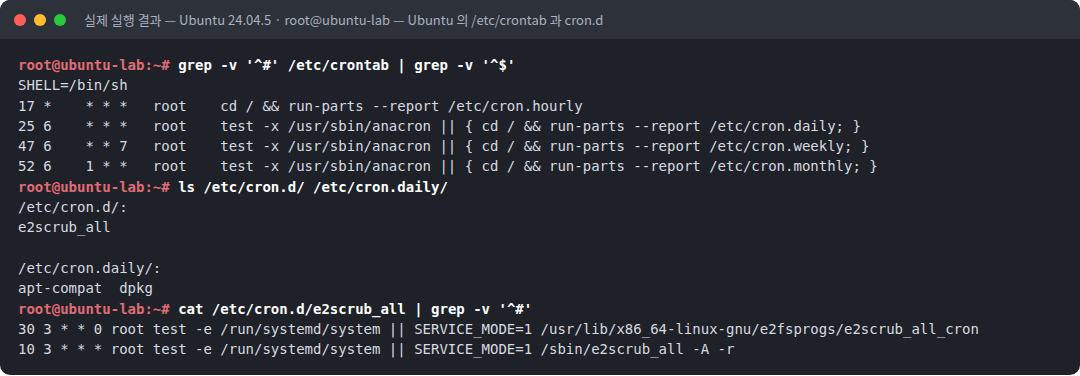This screenshot has height=376, width=1080.
Task: Select the cron.daily anacron crontab line
Action: point(439,127)
